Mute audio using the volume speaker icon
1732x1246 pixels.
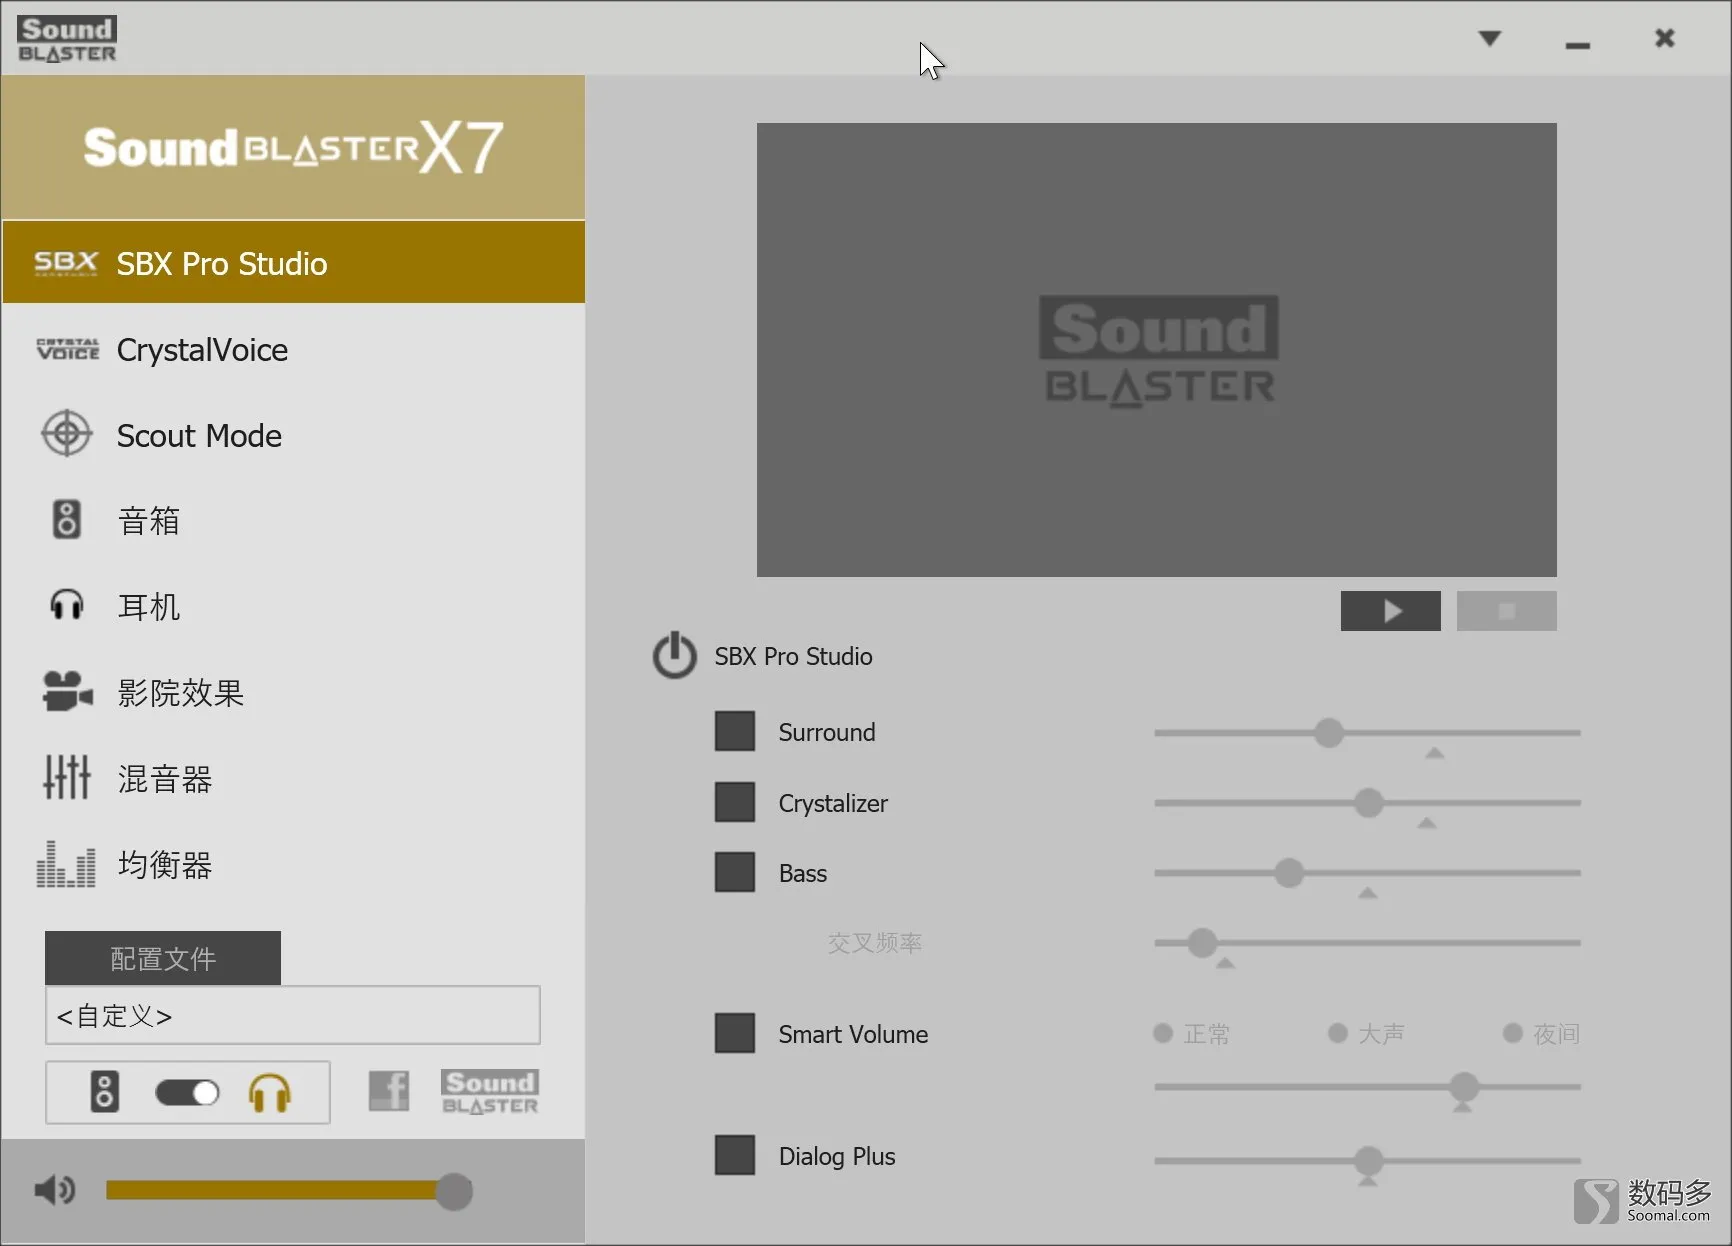[x=55, y=1190]
